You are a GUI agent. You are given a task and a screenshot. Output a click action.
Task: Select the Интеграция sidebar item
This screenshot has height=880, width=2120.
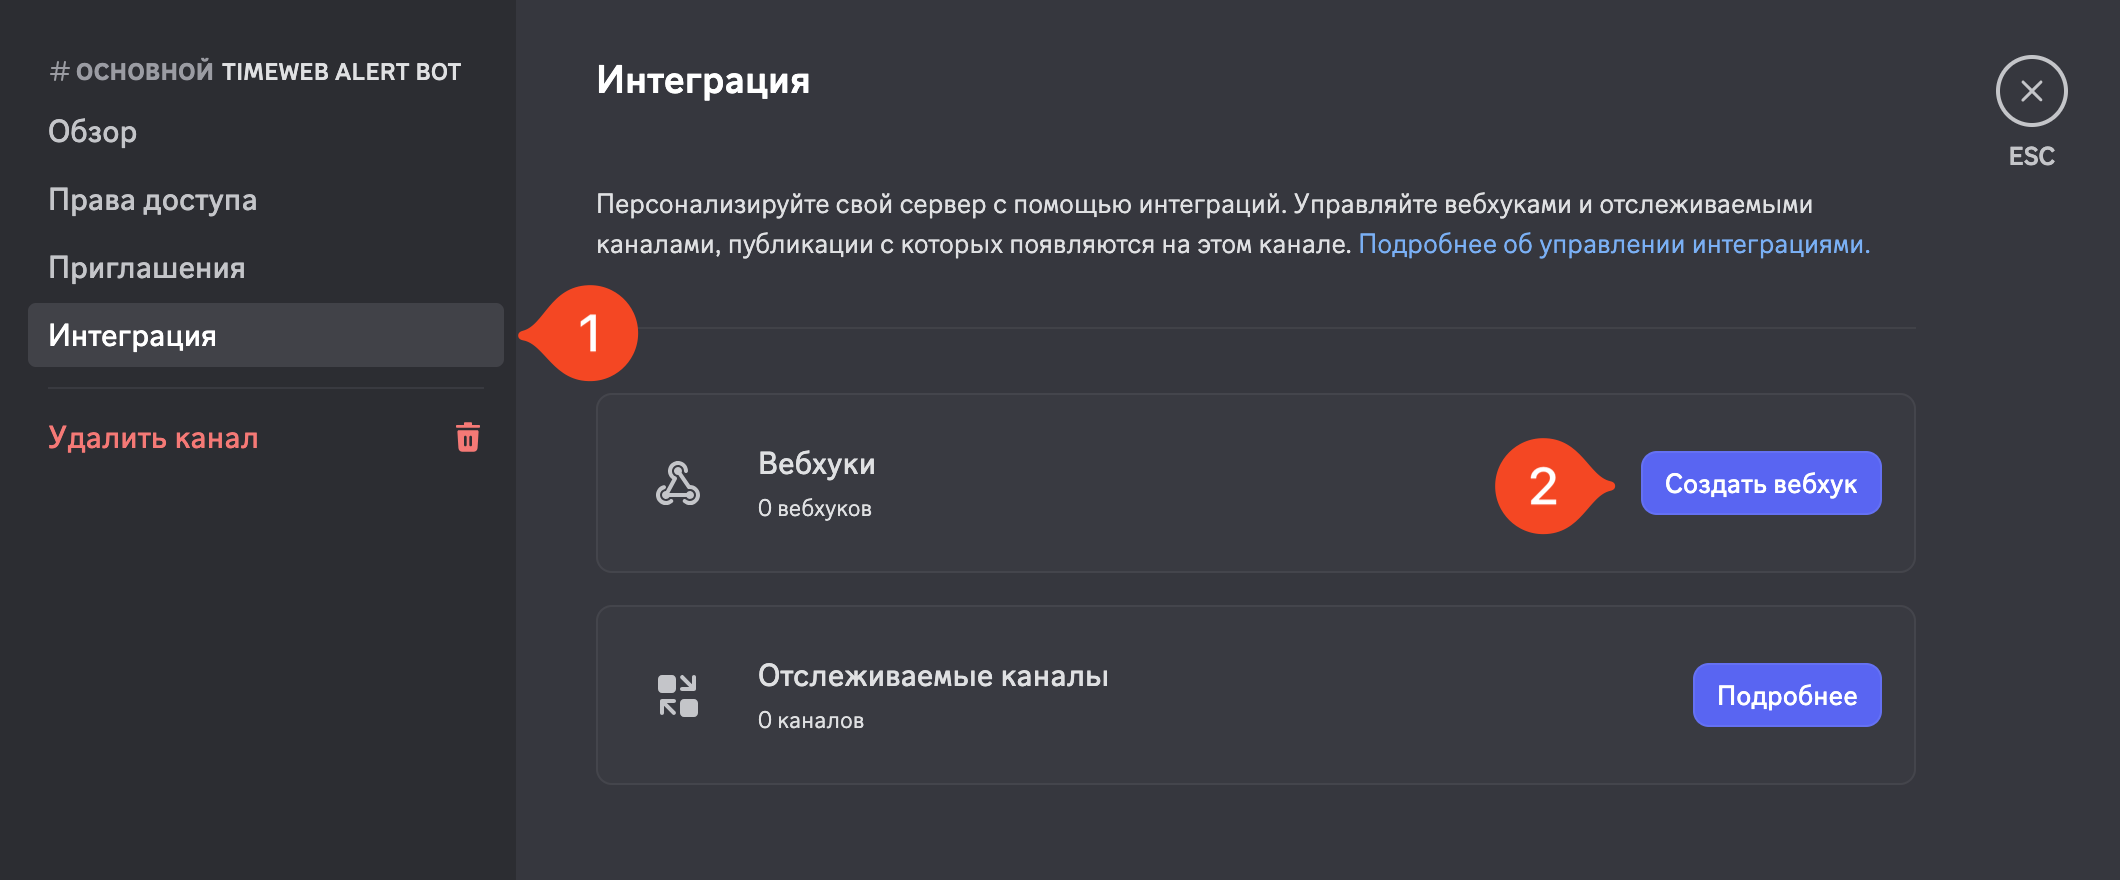point(265,335)
